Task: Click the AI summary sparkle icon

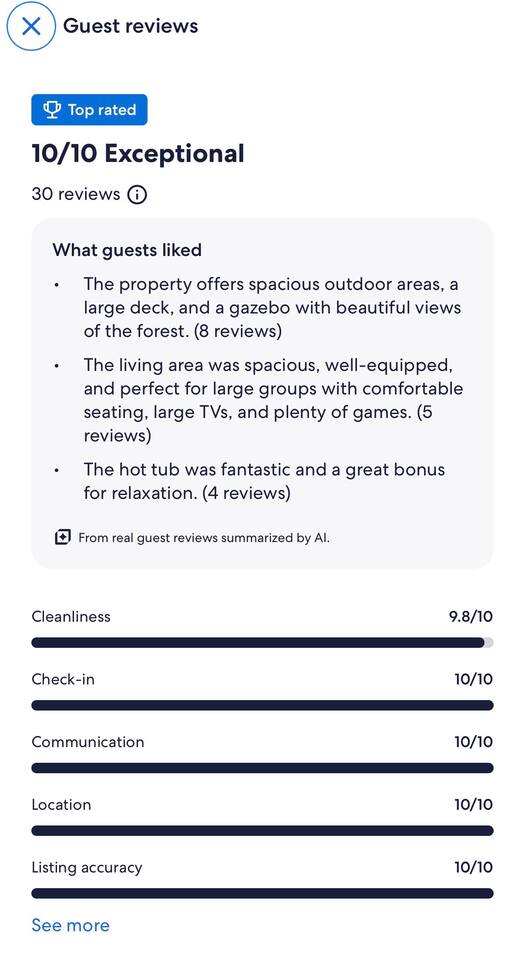Action: [x=62, y=538]
